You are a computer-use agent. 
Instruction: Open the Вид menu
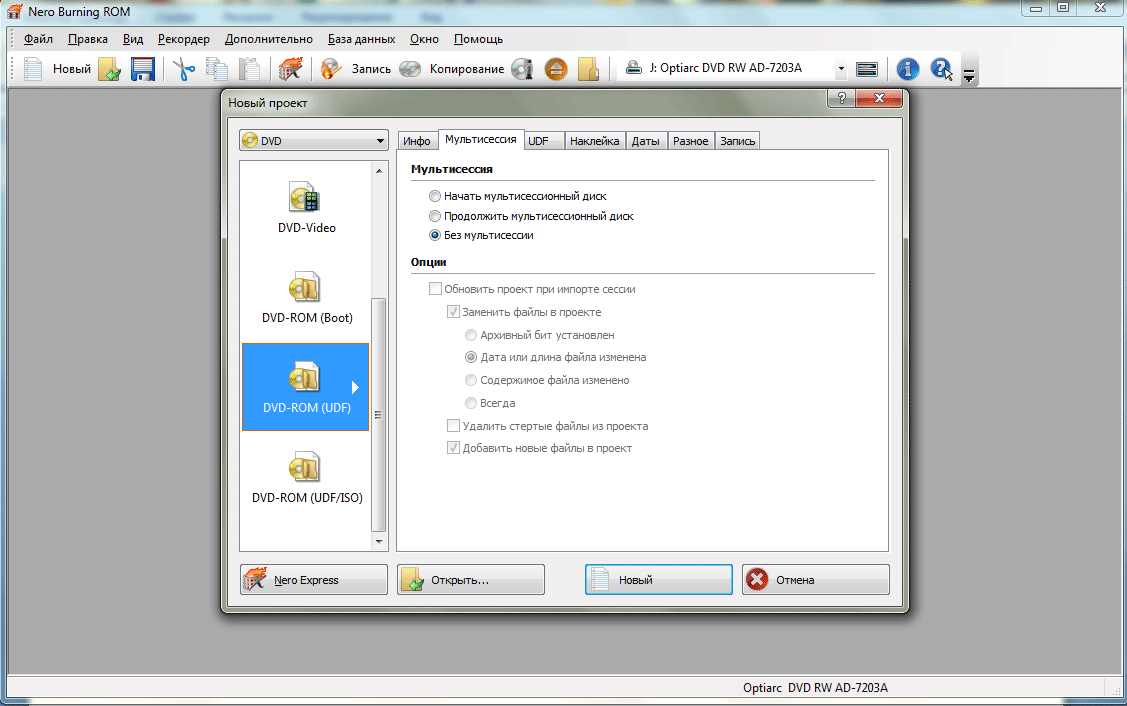(133, 39)
